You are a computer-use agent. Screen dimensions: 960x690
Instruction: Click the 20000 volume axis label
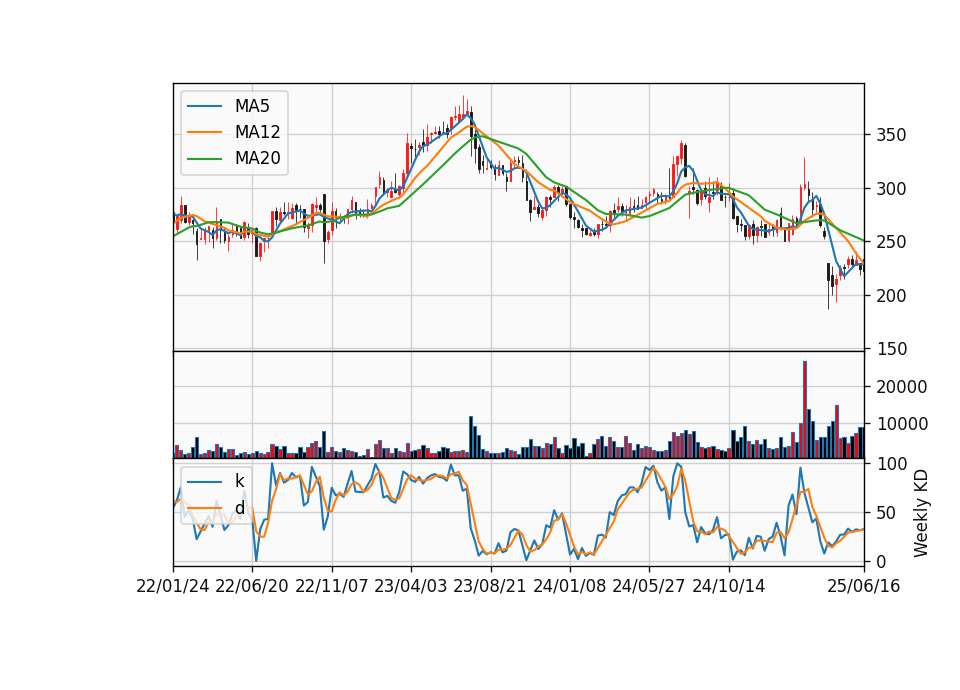(901, 387)
